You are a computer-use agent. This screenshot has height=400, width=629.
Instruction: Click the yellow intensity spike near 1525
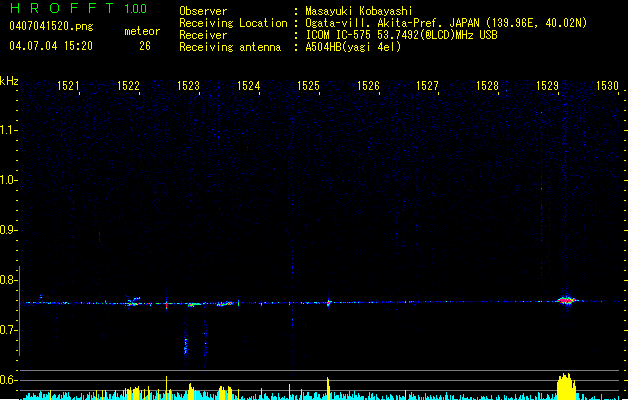tap(328, 388)
